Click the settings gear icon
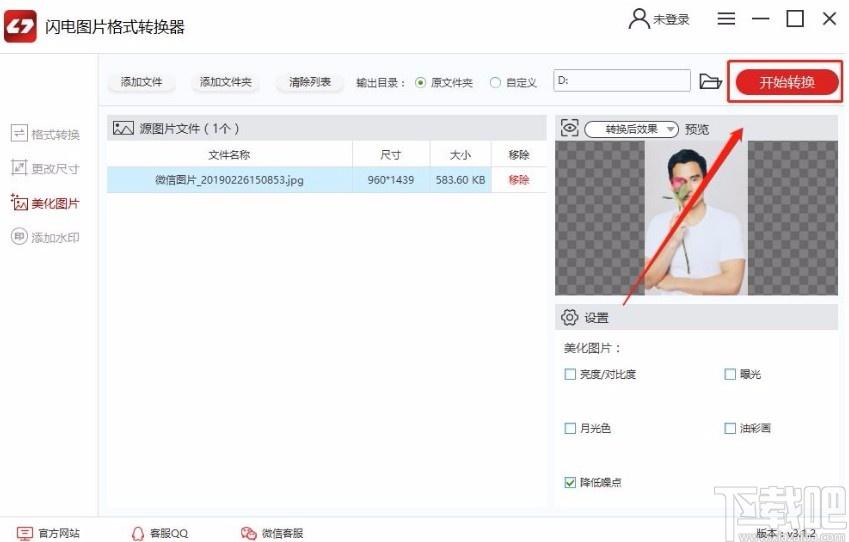This screenshot has width=849, height=542. [x=569, y=317]
